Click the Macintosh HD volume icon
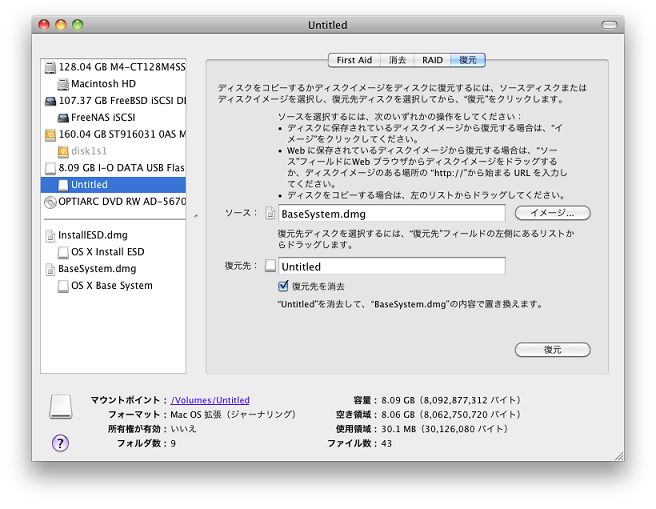The image size is (656, 509). pos(63,84)
